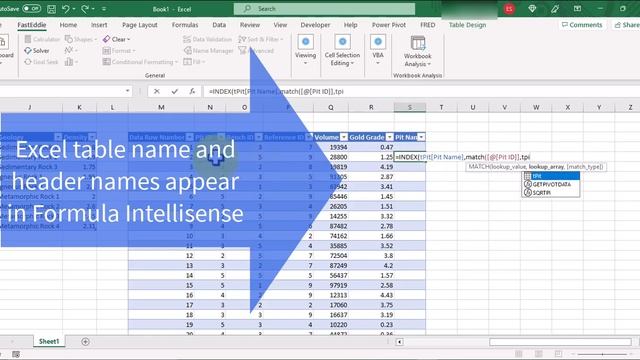
Task: Click the pen Coming Soon icon
Action: pos(555,9)
